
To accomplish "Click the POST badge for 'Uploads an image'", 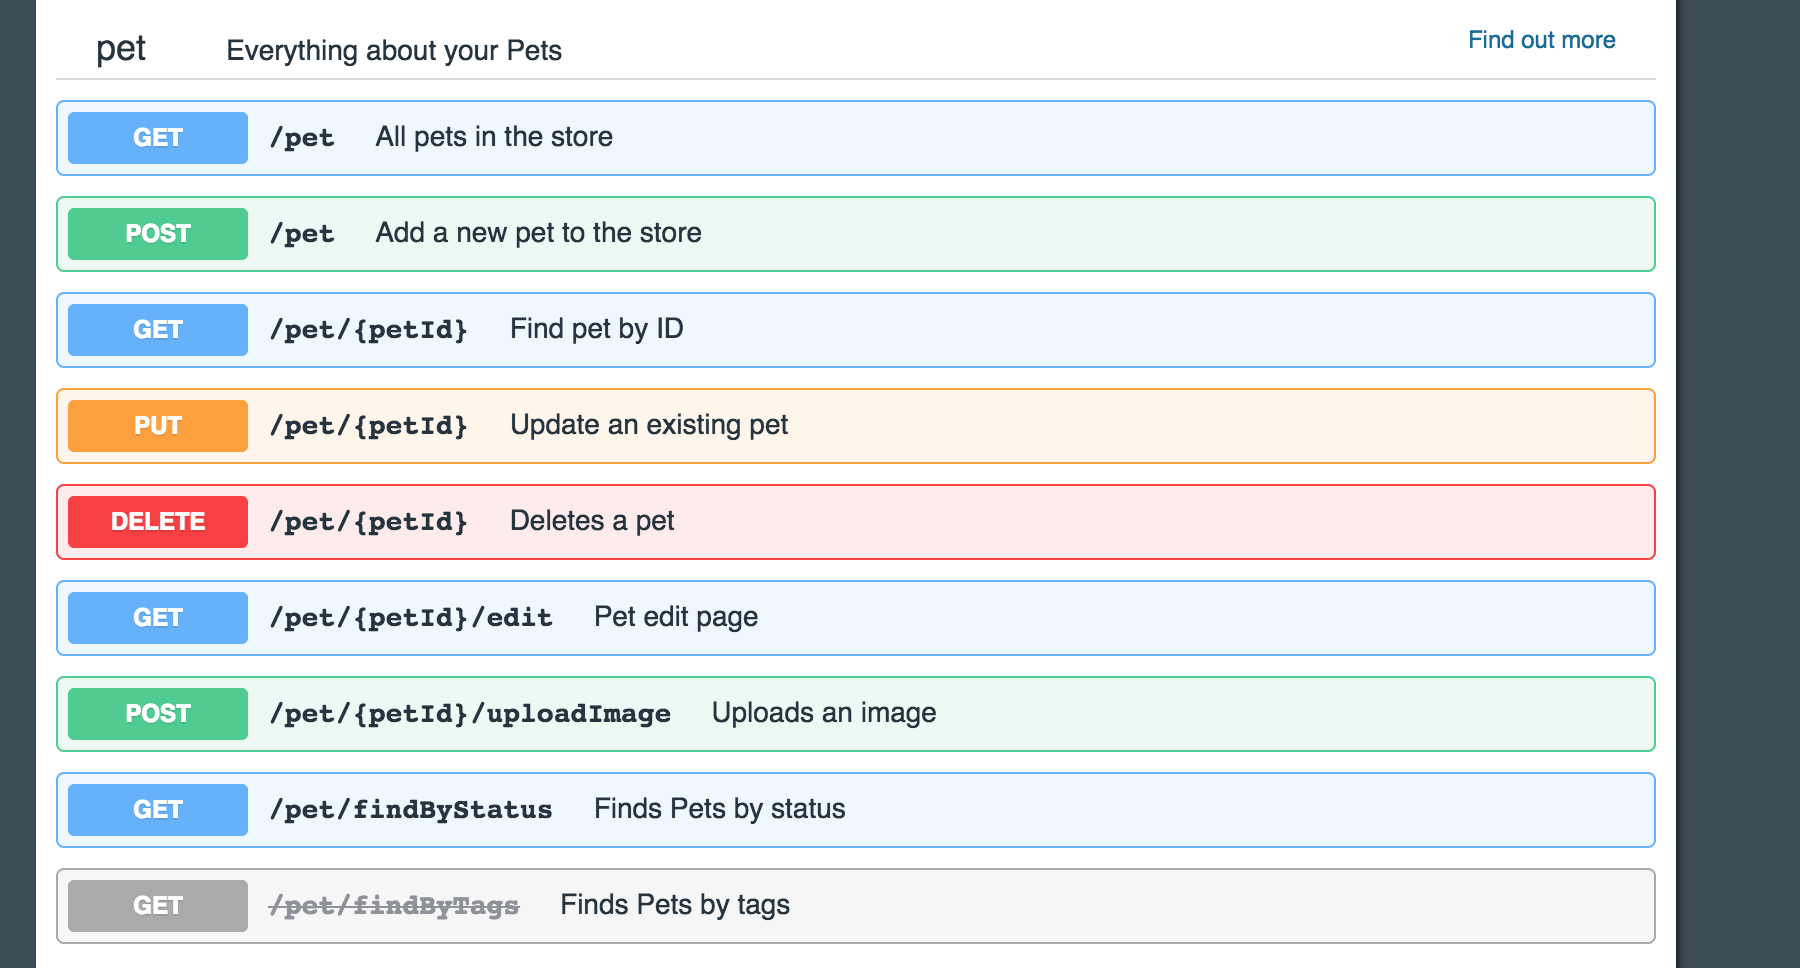I will coord(158,714).
